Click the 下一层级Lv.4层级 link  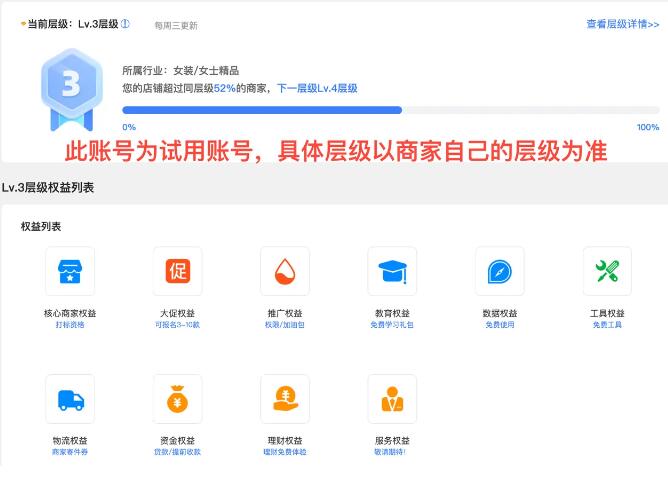pyautogui.click(x=317, y=88)
